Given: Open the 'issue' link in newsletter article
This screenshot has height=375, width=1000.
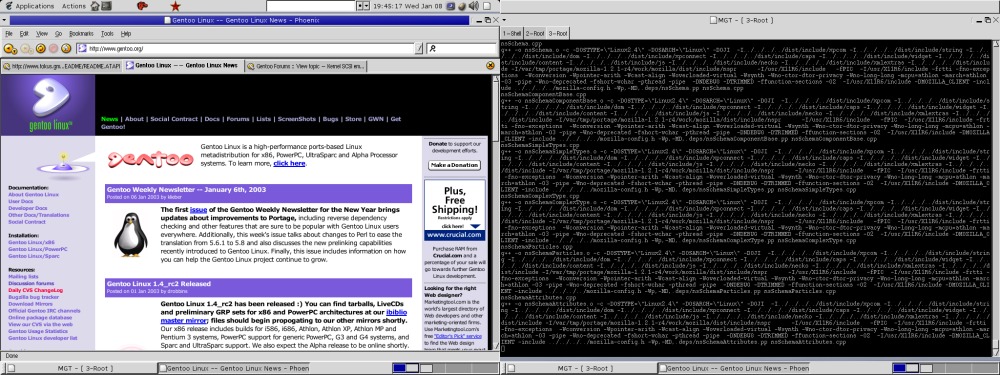Looking at the screenshot, I should point(198,209).
